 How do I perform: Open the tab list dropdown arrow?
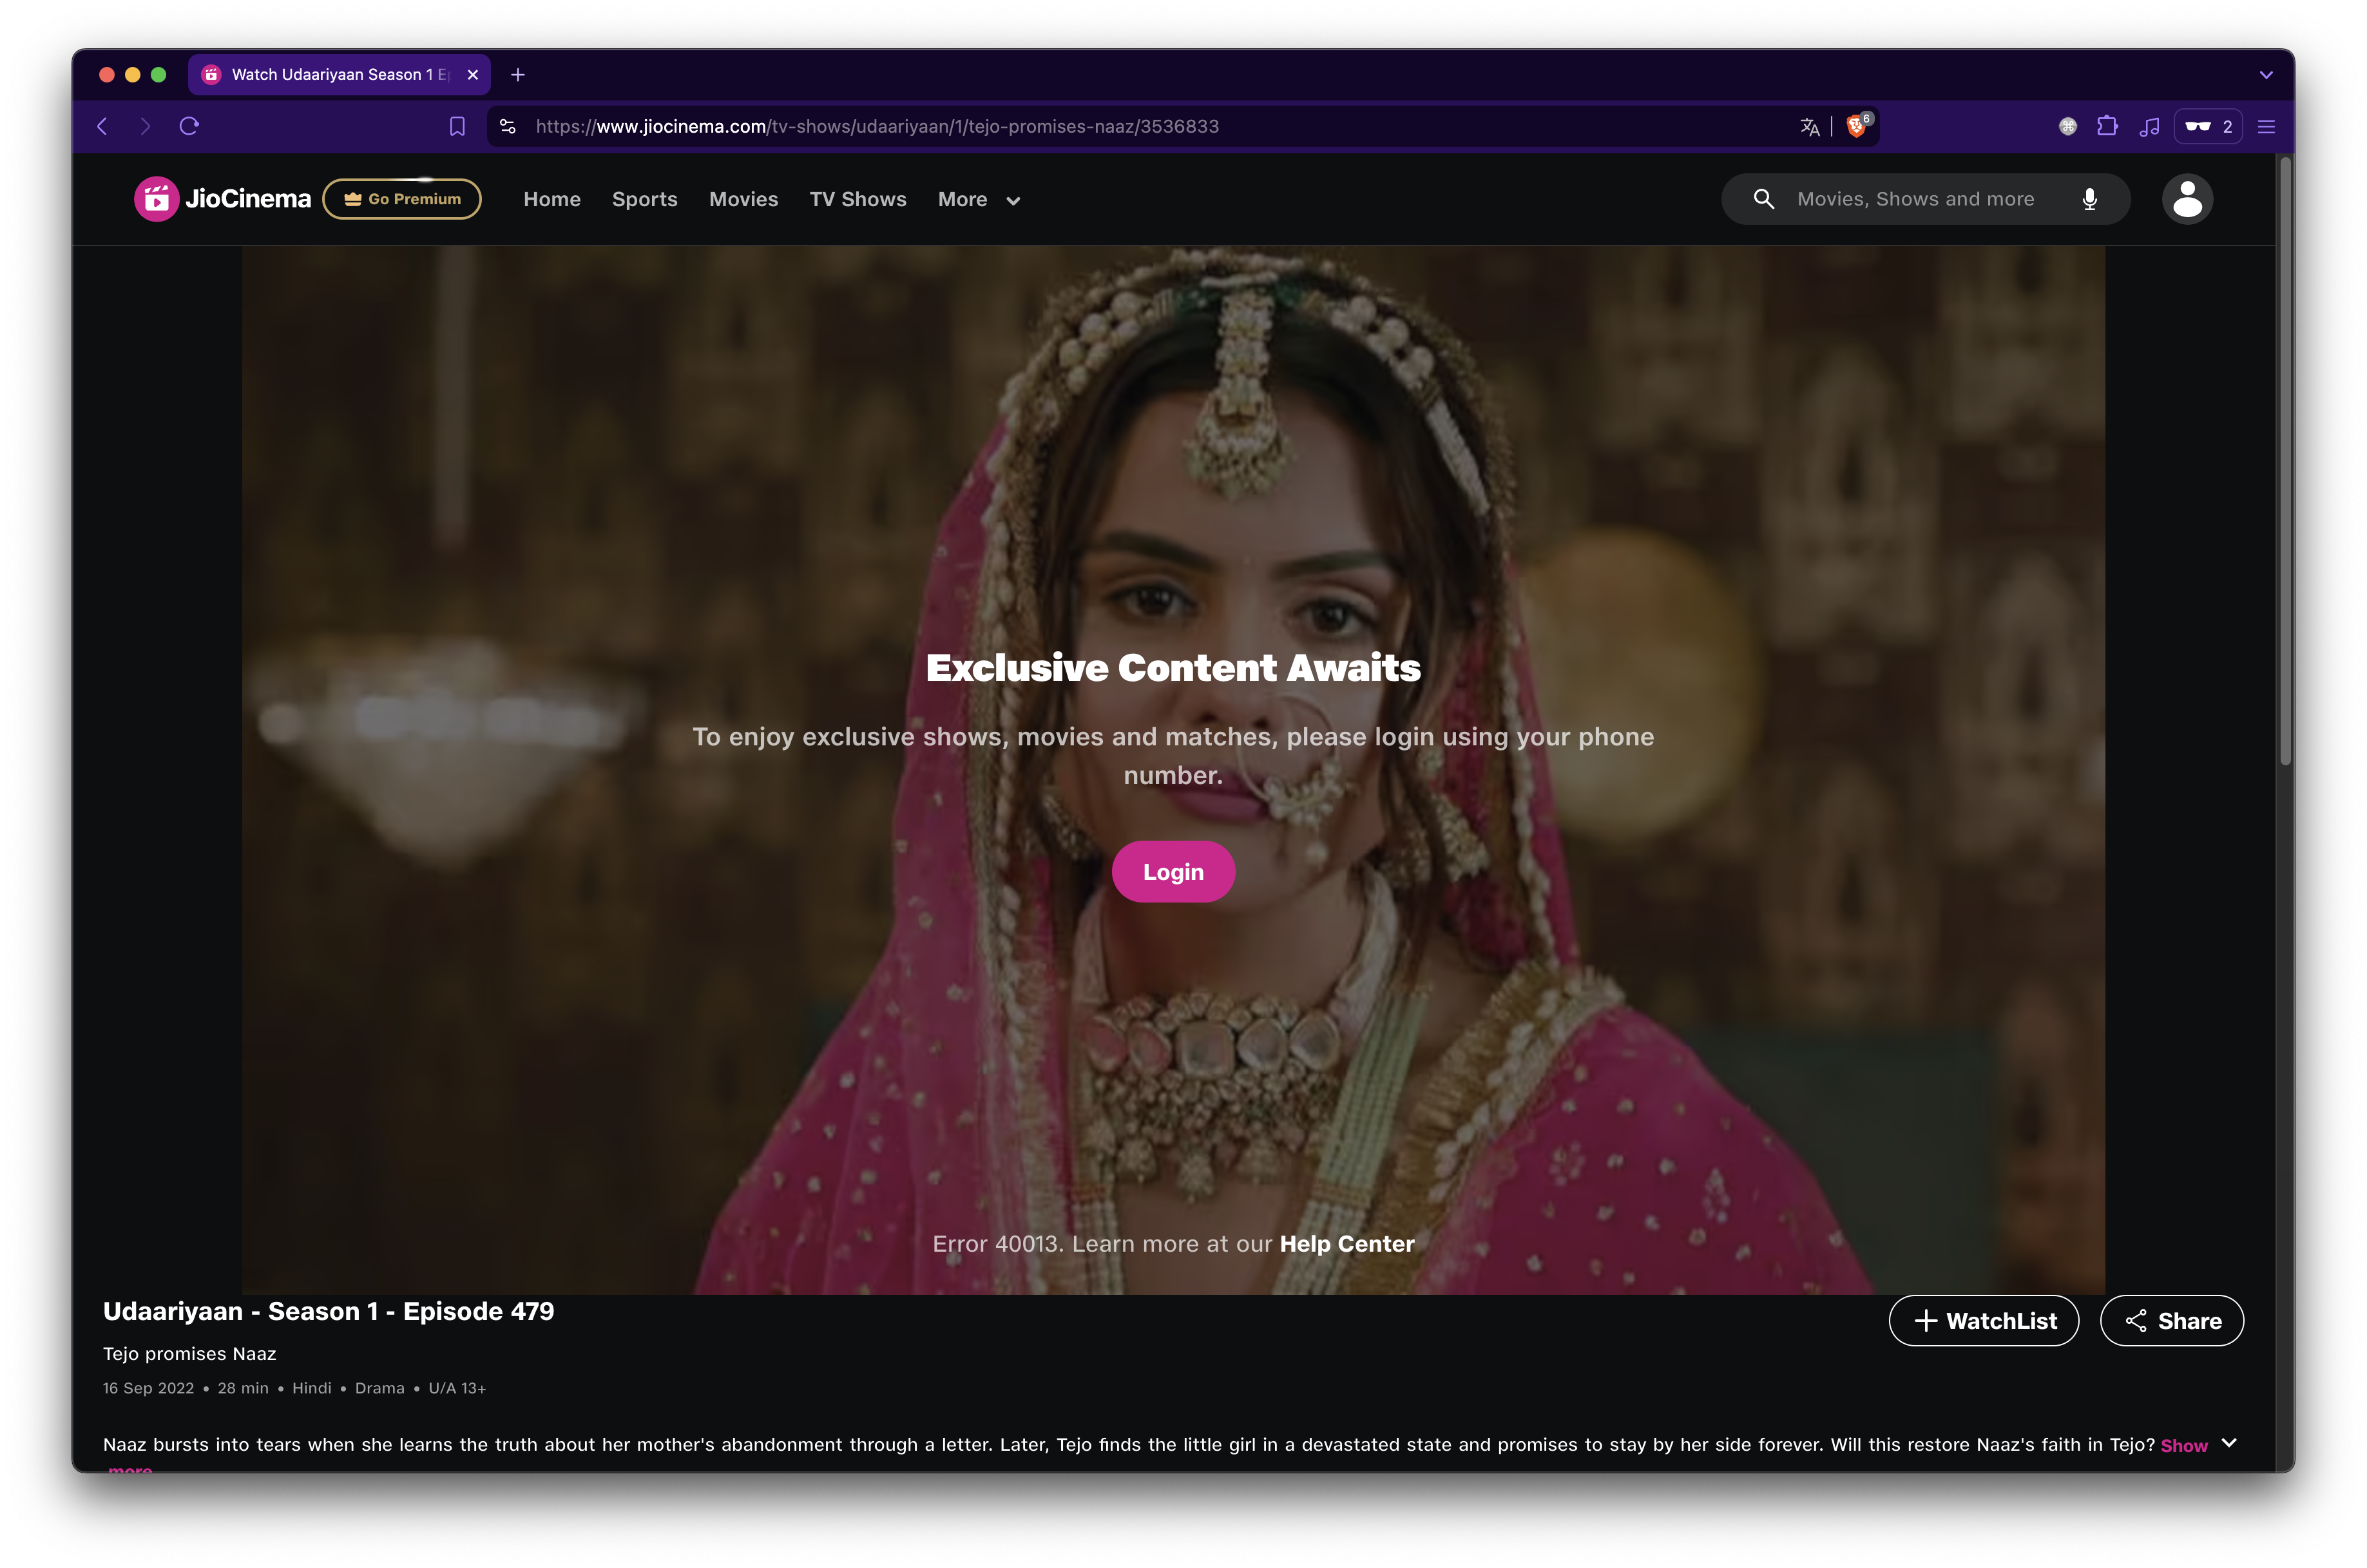click(2266, 75)
